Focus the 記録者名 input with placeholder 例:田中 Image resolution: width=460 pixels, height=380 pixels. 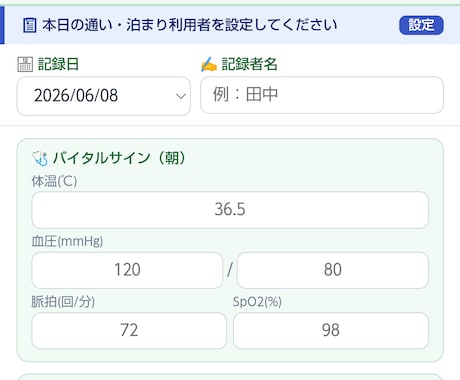322,95
